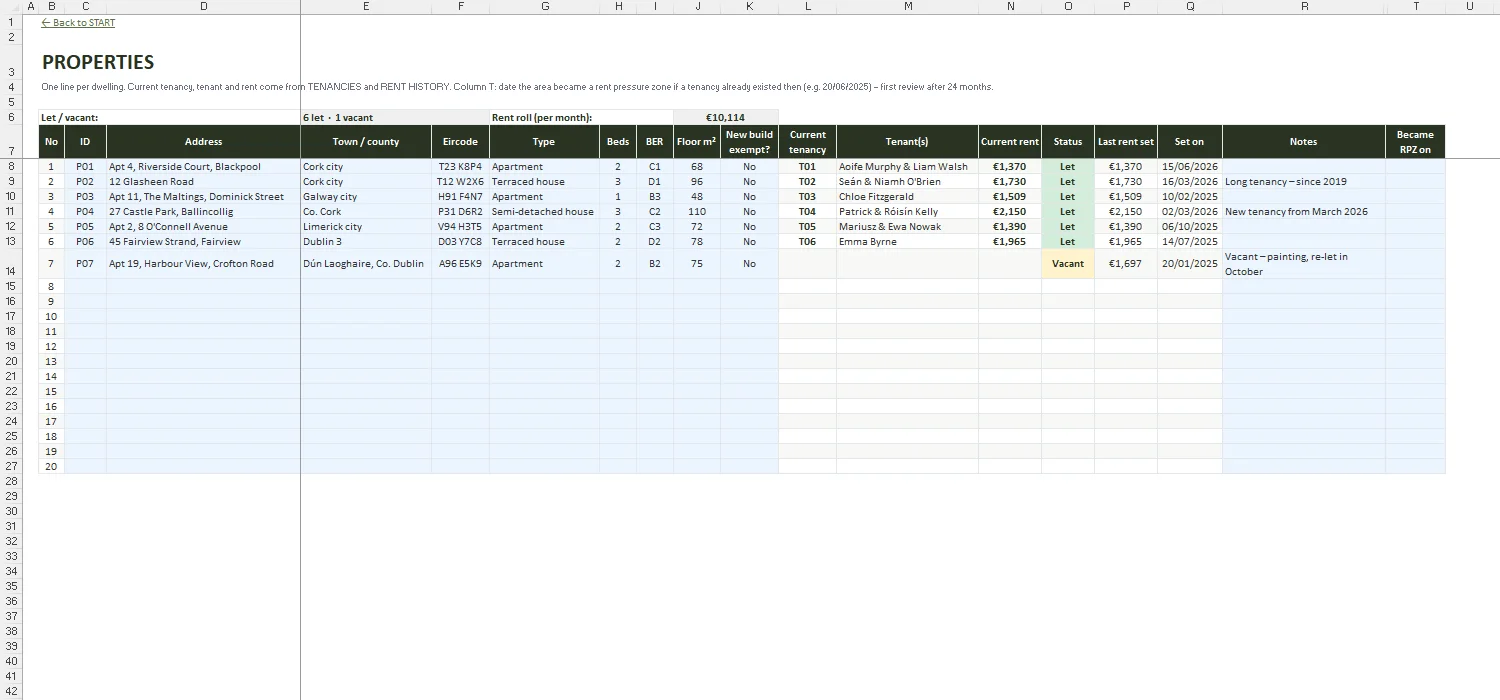Select tenancy ID T01
Screen dimensions: 1500x700
pyautogui.click(x=807, y=167)
